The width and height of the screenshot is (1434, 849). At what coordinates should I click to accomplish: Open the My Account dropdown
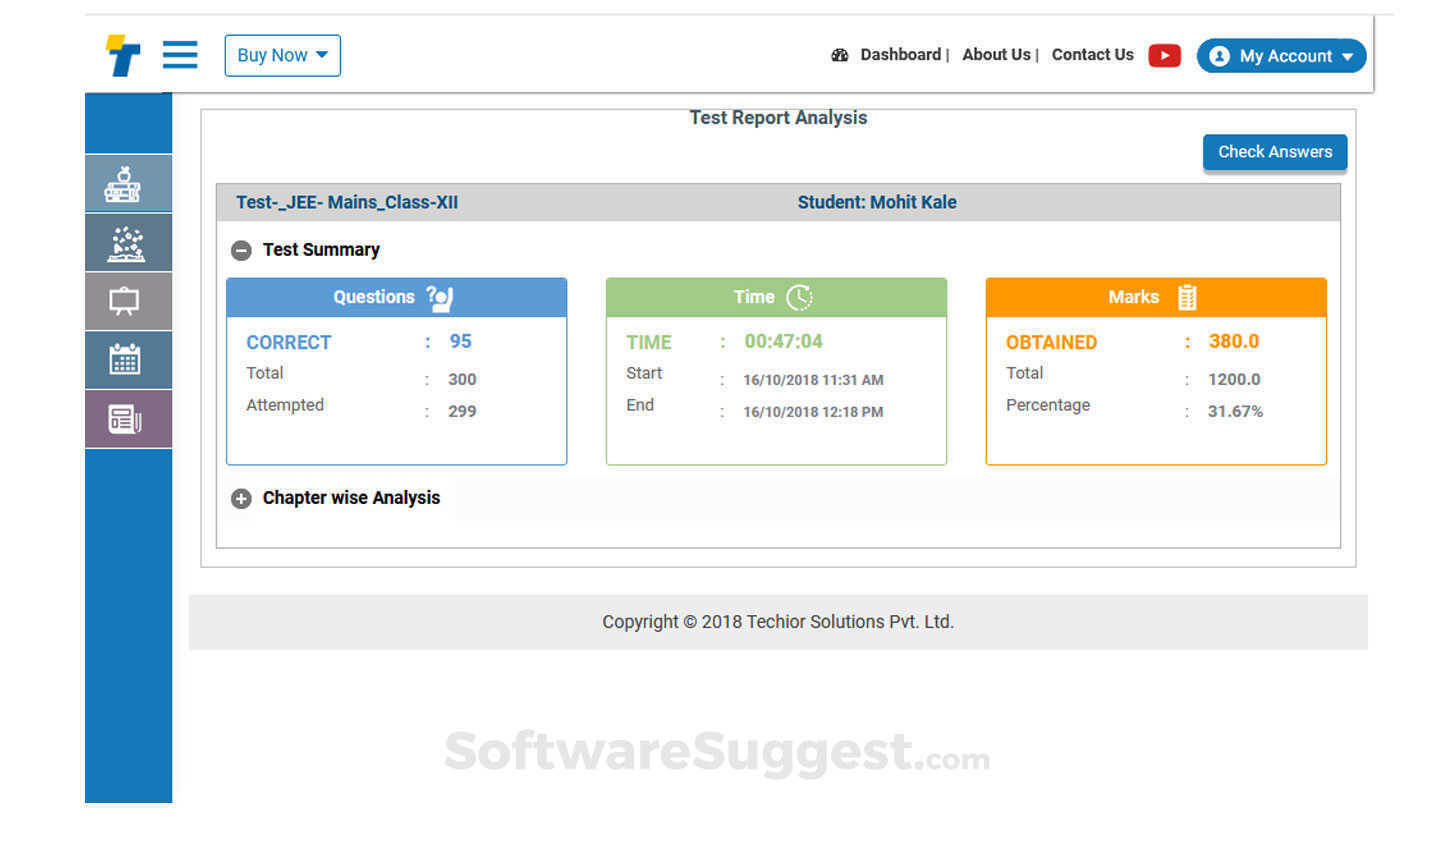pos(1281,56)
